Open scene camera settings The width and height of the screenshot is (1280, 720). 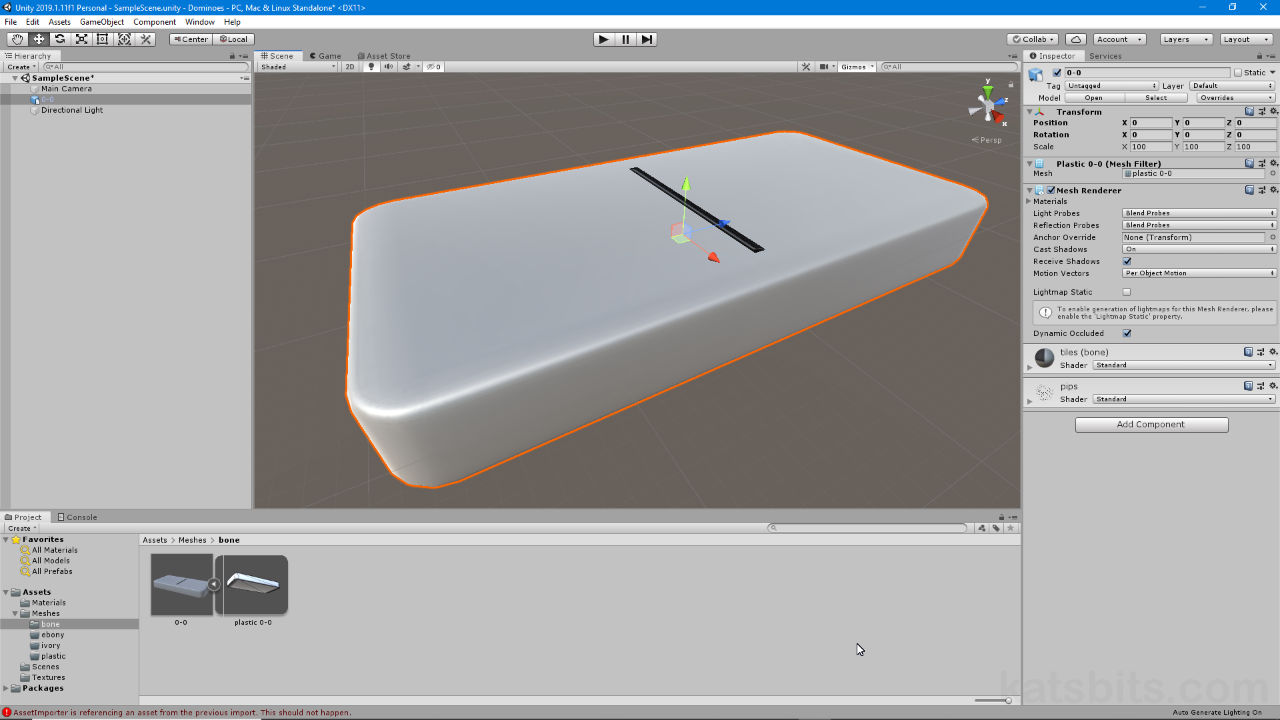827,67
